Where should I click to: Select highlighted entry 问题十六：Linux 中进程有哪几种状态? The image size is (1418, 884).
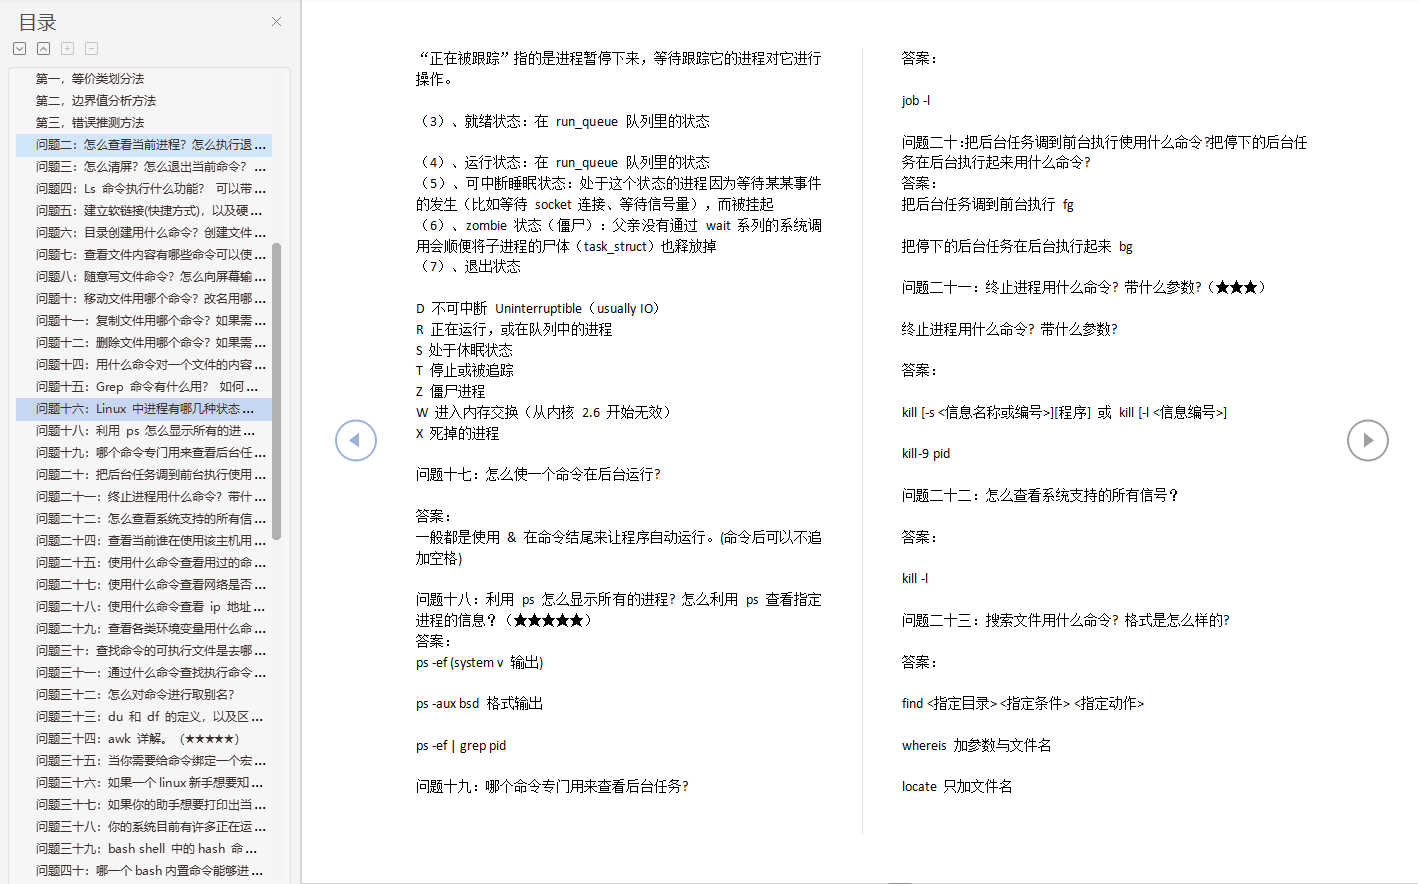click(x=144, y=409)
